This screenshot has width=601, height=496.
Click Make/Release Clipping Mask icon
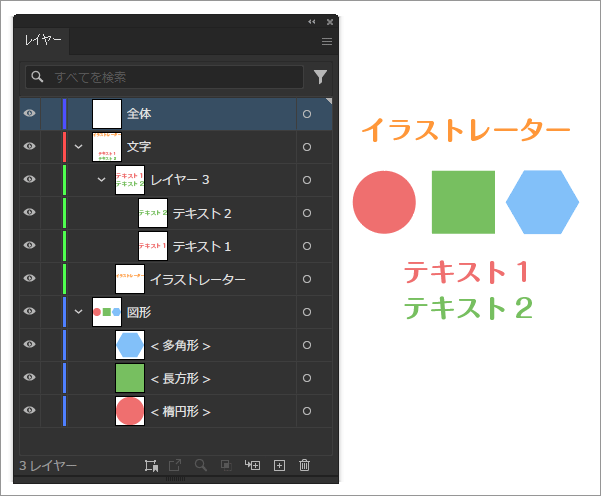226,465
